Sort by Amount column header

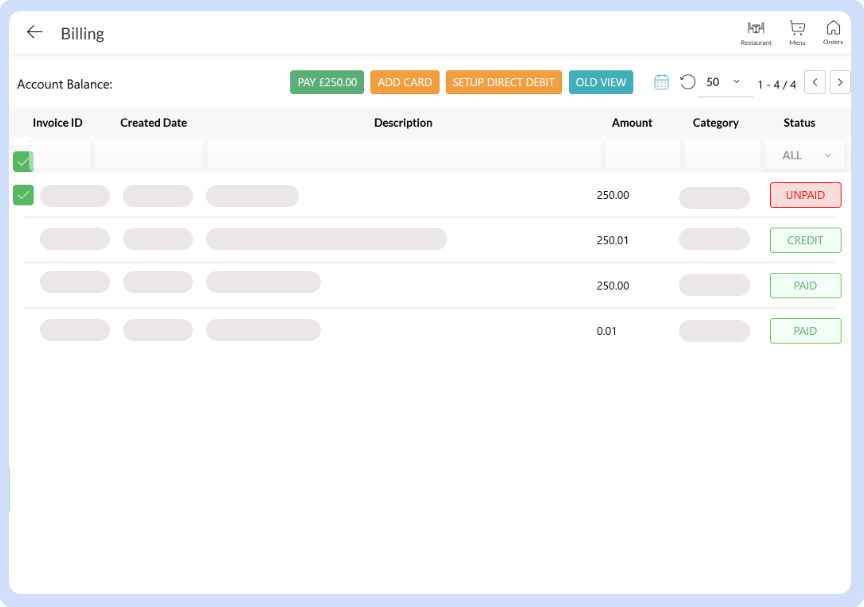632,123
